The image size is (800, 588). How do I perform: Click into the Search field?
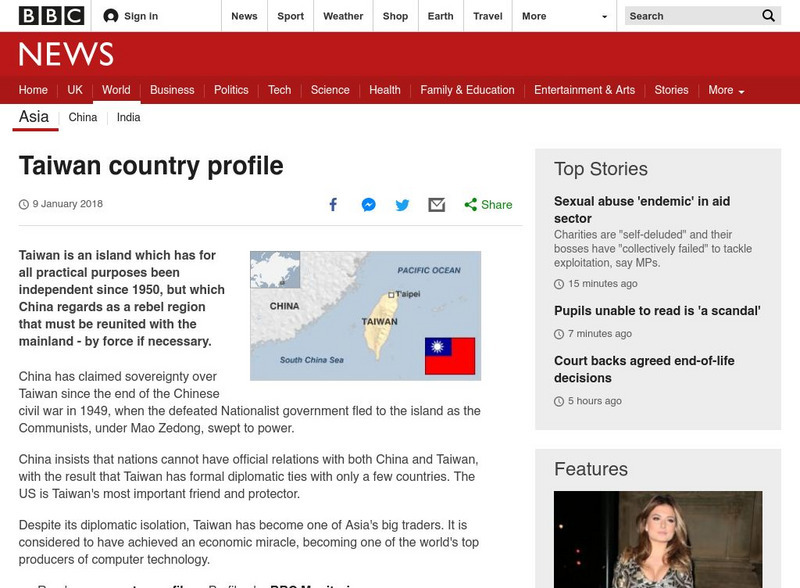(691, 16)
